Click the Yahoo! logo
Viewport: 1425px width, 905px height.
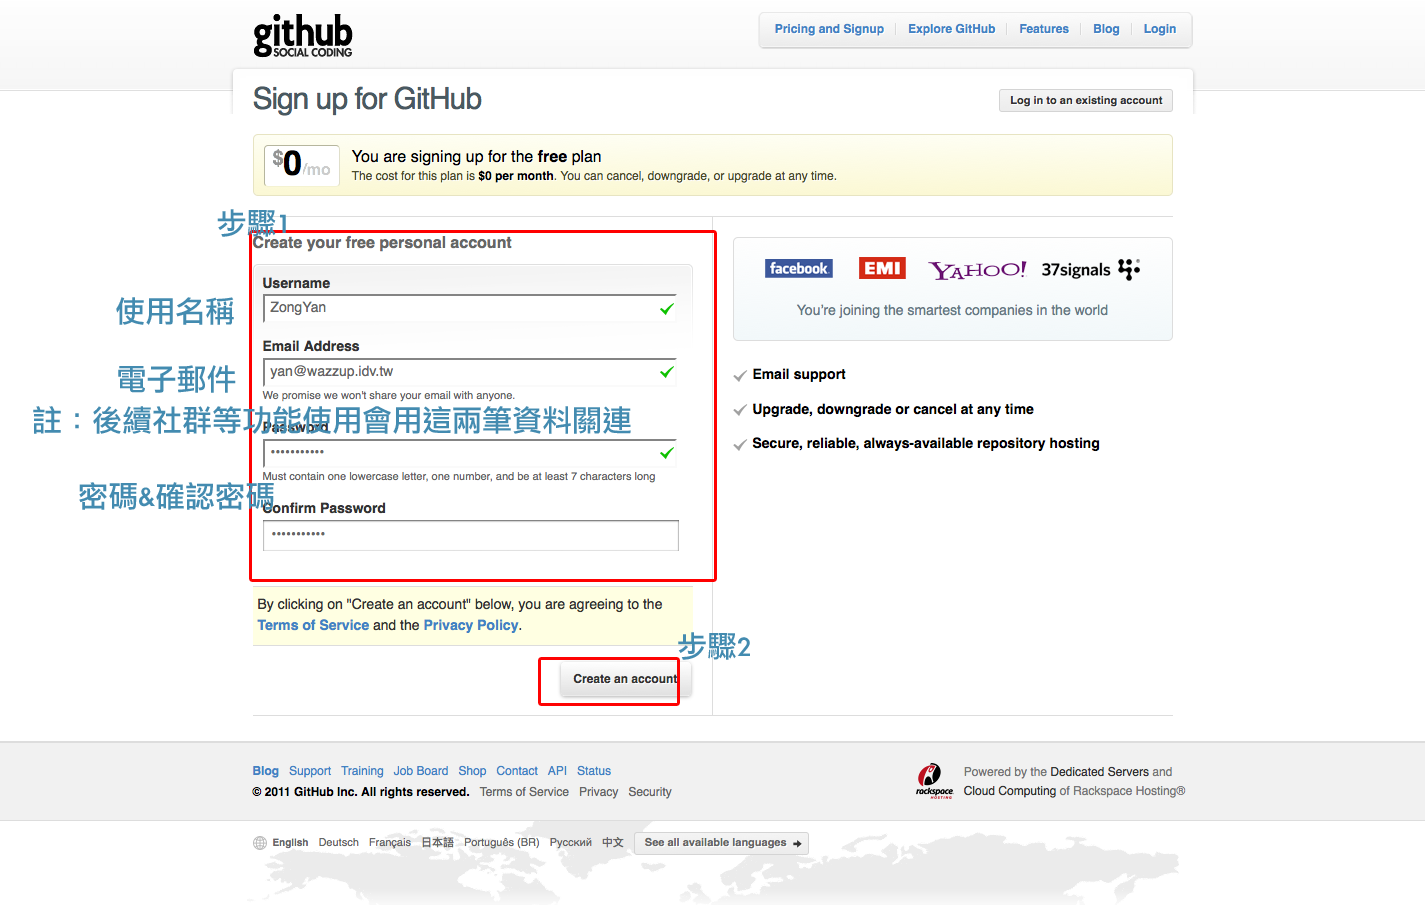977,269
